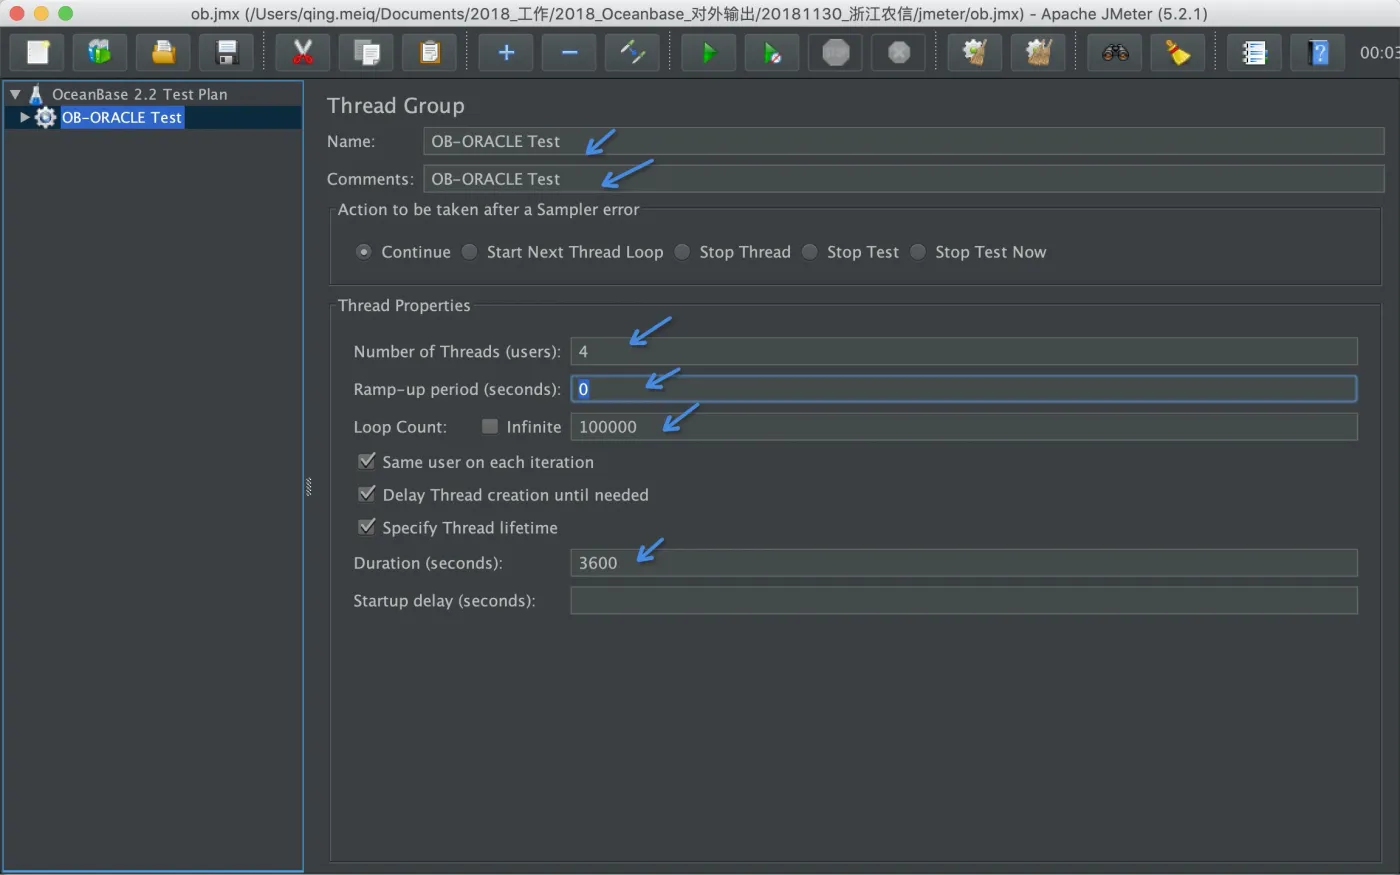The image size is (1400, 875).
Task: Expand all nodes with the plus icon
Action: pyautogui.click(x=506, y=52)
